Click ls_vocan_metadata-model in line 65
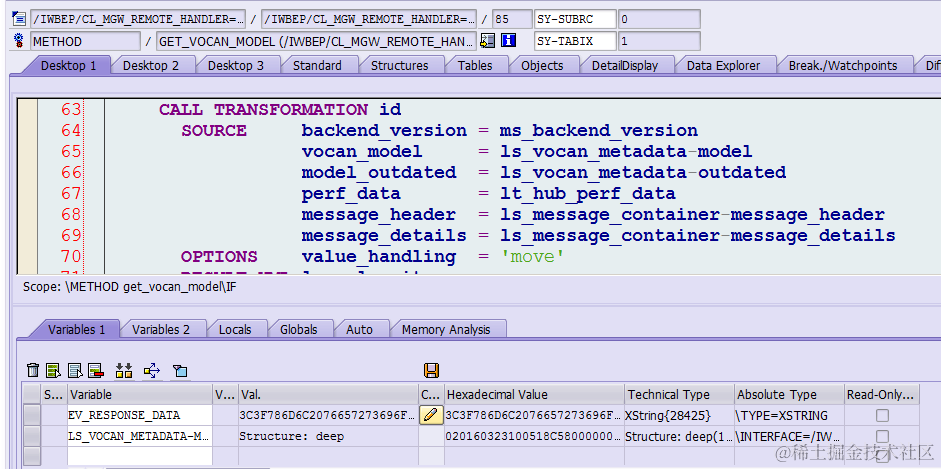Screen dimensions: 941x469 point(626,152)
